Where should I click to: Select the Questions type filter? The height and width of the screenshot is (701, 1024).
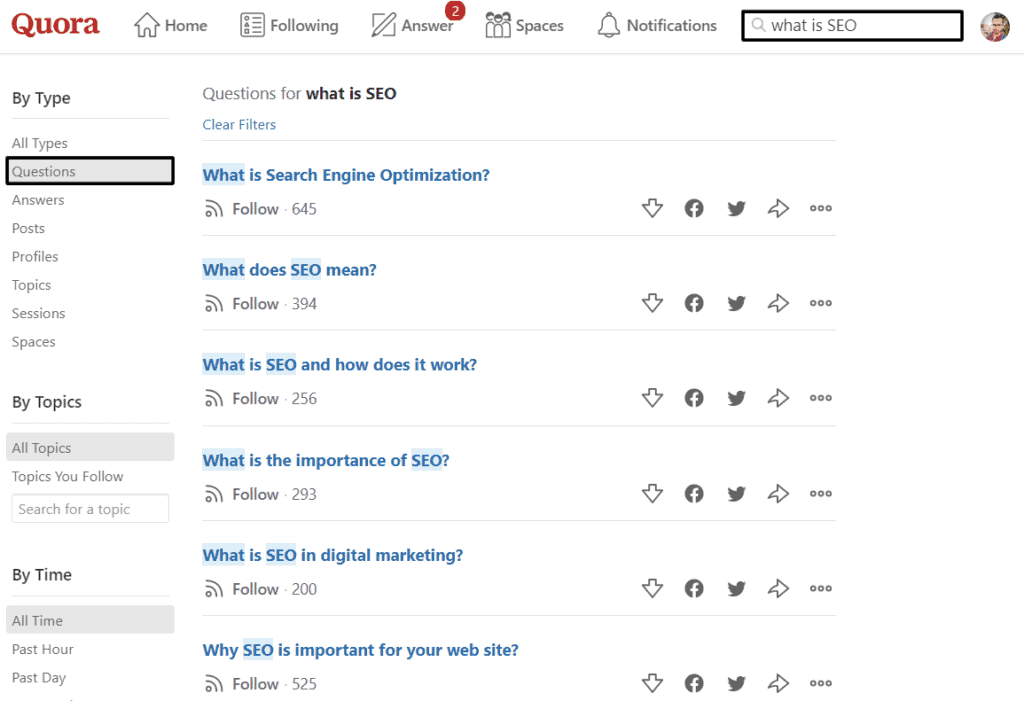tap(90, 171)
